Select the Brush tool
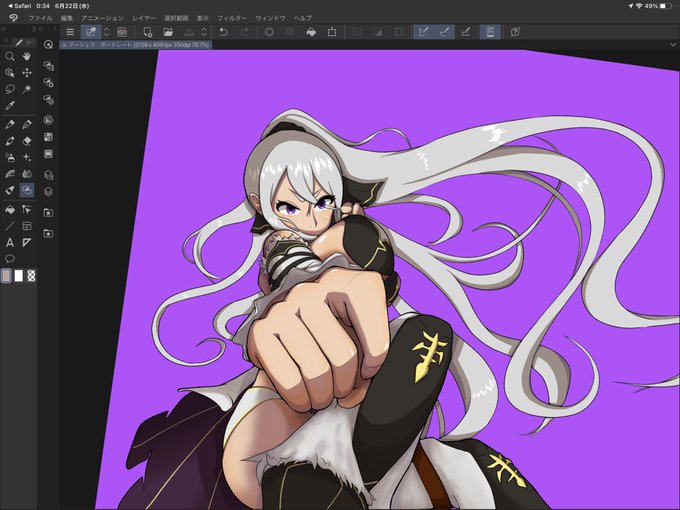Image resolution: width=680 pixels, height=510 pixels. [x=10, y=141]
